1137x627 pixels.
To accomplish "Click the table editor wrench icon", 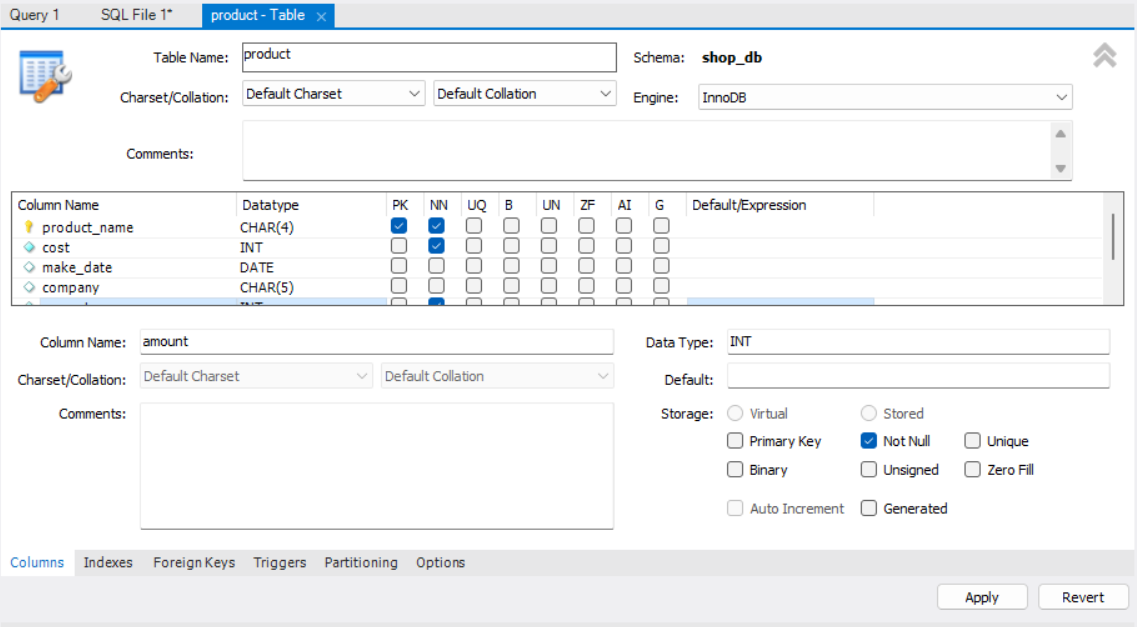I will coord(45,76).
